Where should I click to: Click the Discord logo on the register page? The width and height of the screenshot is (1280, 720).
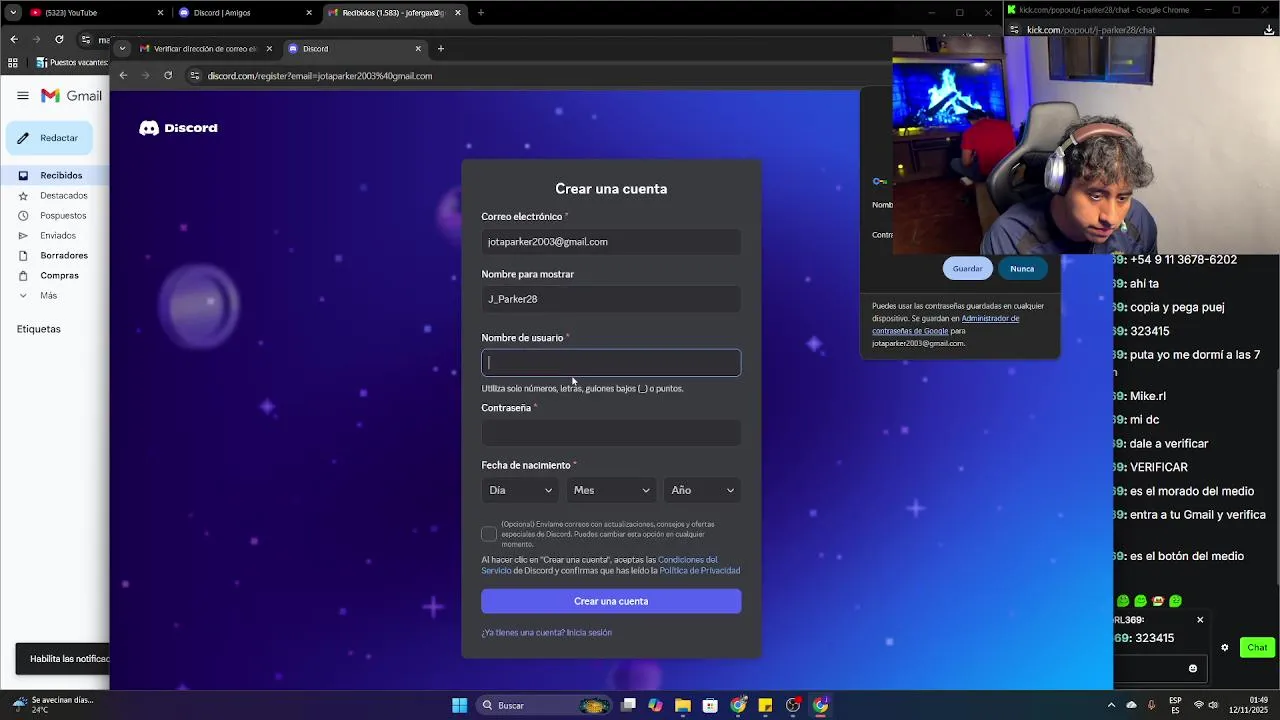click(178, 128)
